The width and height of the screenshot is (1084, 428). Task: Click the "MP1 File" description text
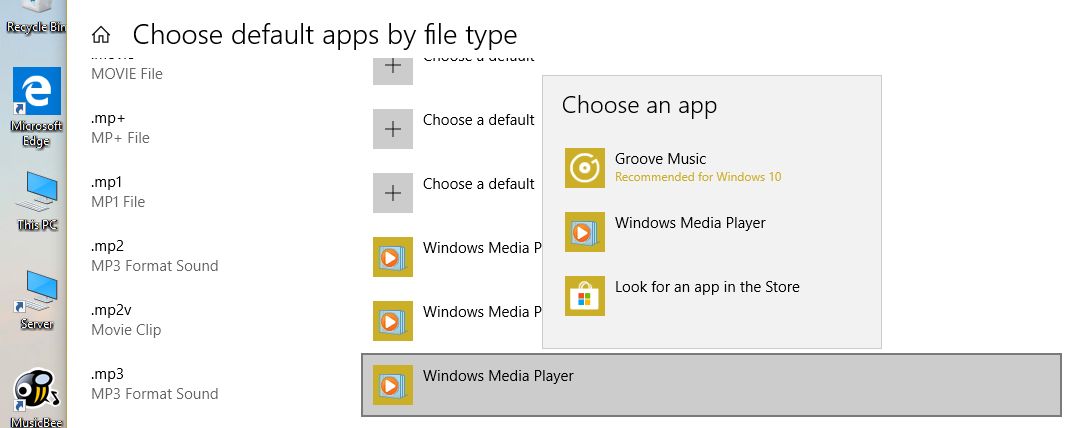pyautogui.click(x=118, y=202)
